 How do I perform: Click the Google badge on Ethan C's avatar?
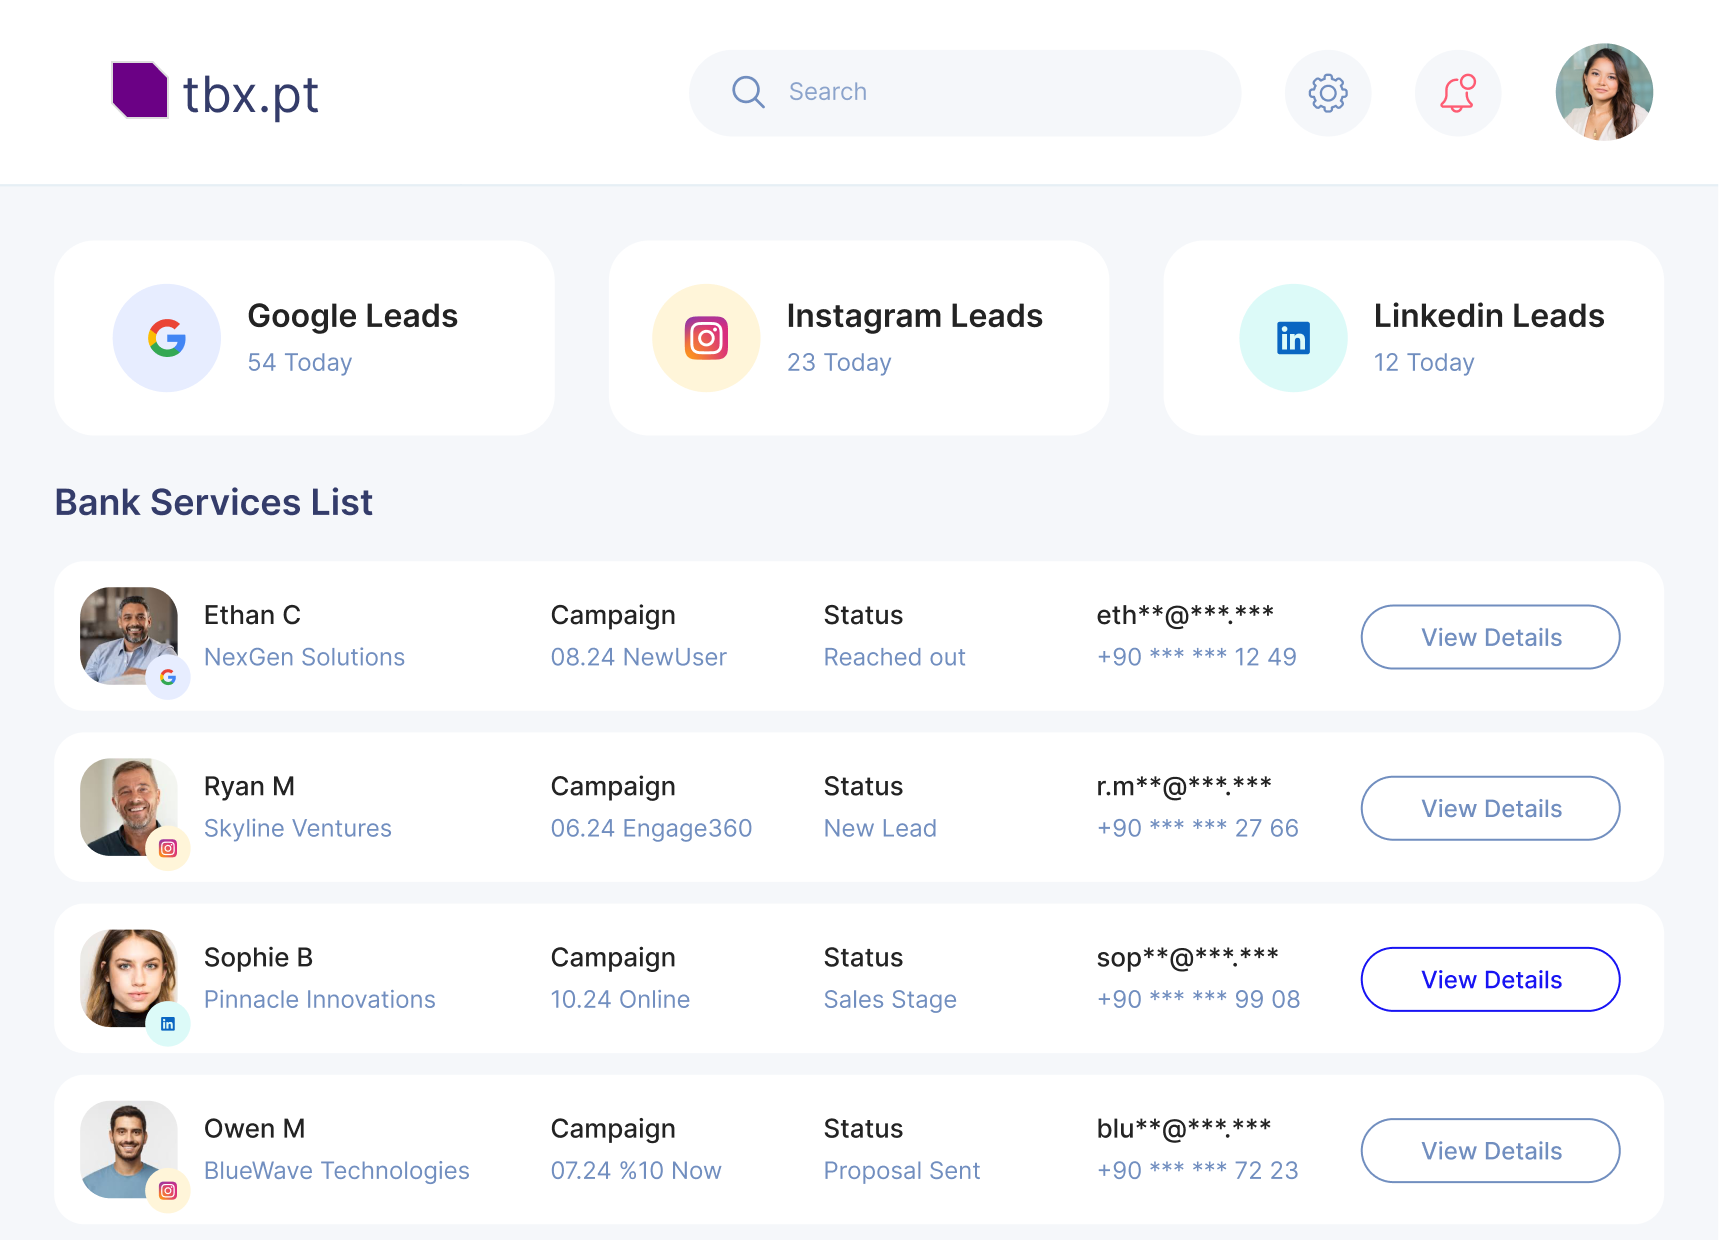click(169, 677)
